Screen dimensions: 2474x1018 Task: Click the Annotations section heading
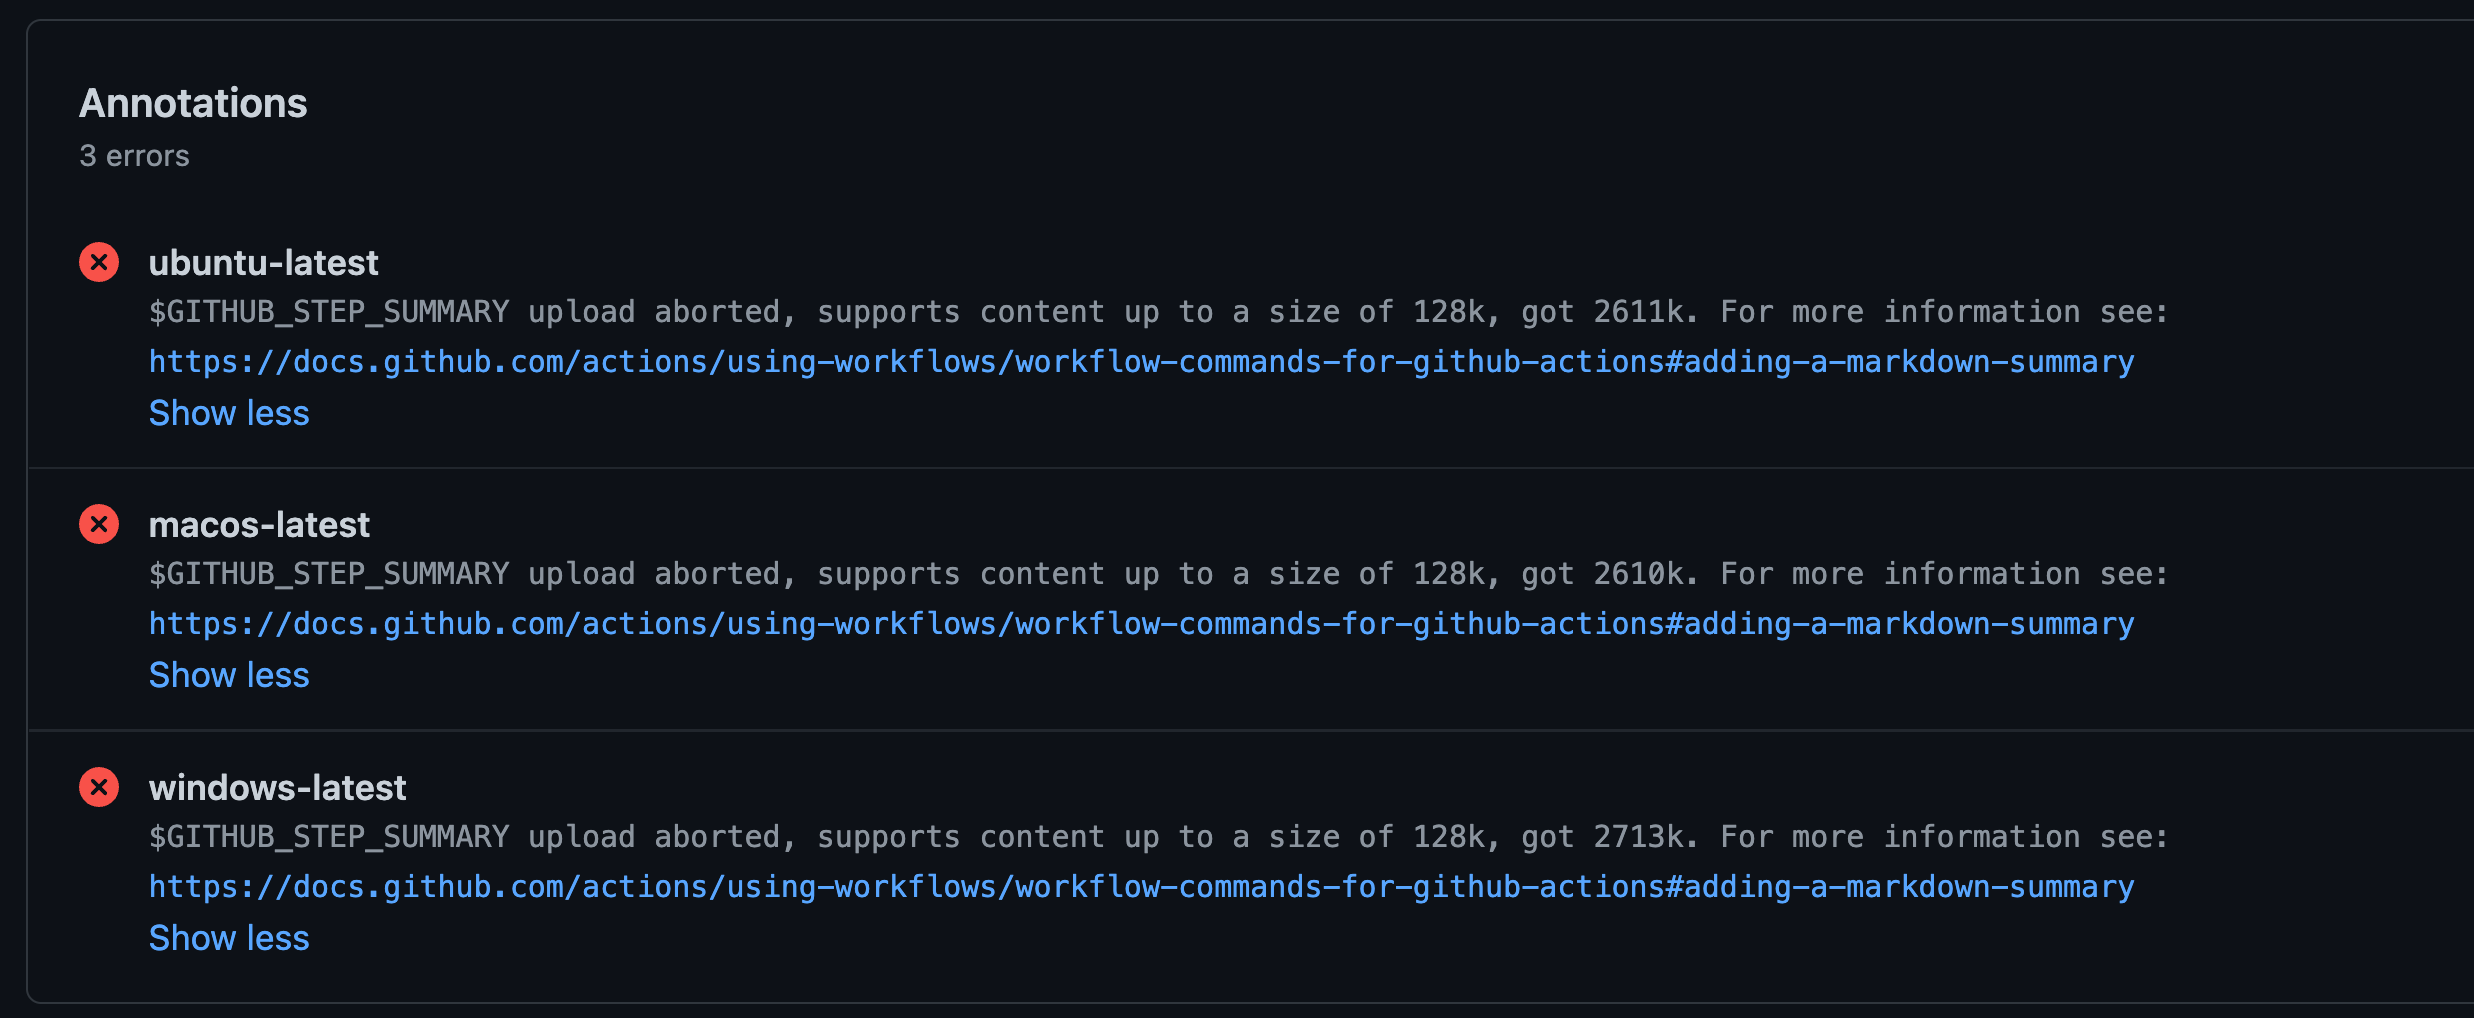click(193, 102)
